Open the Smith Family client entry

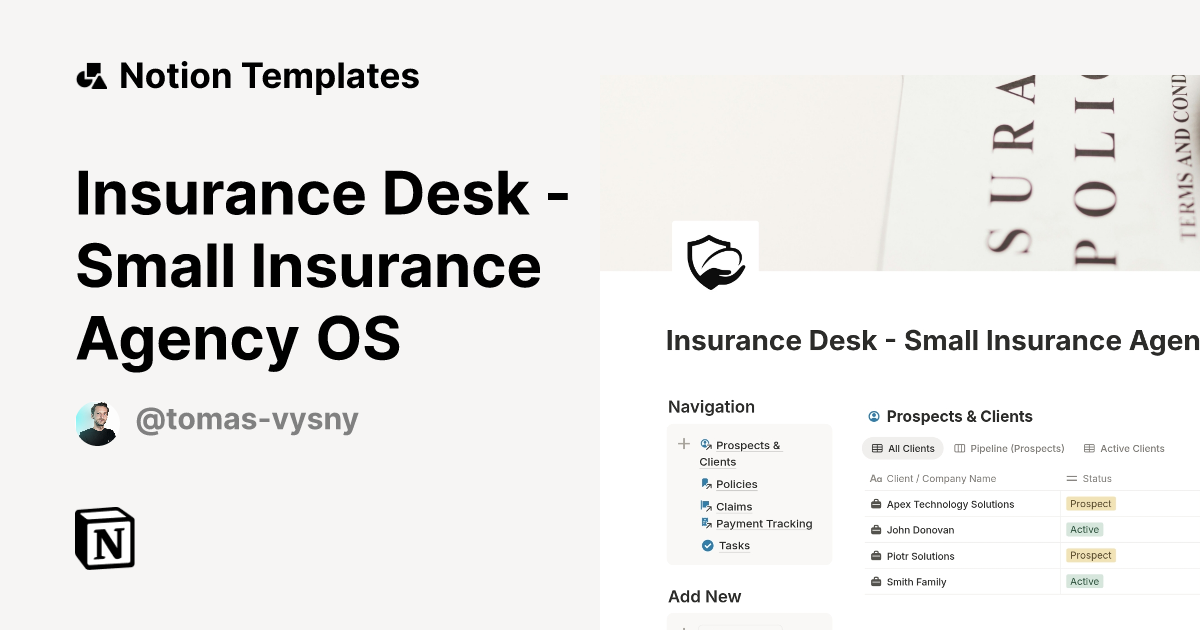click(x=916, y=581)
